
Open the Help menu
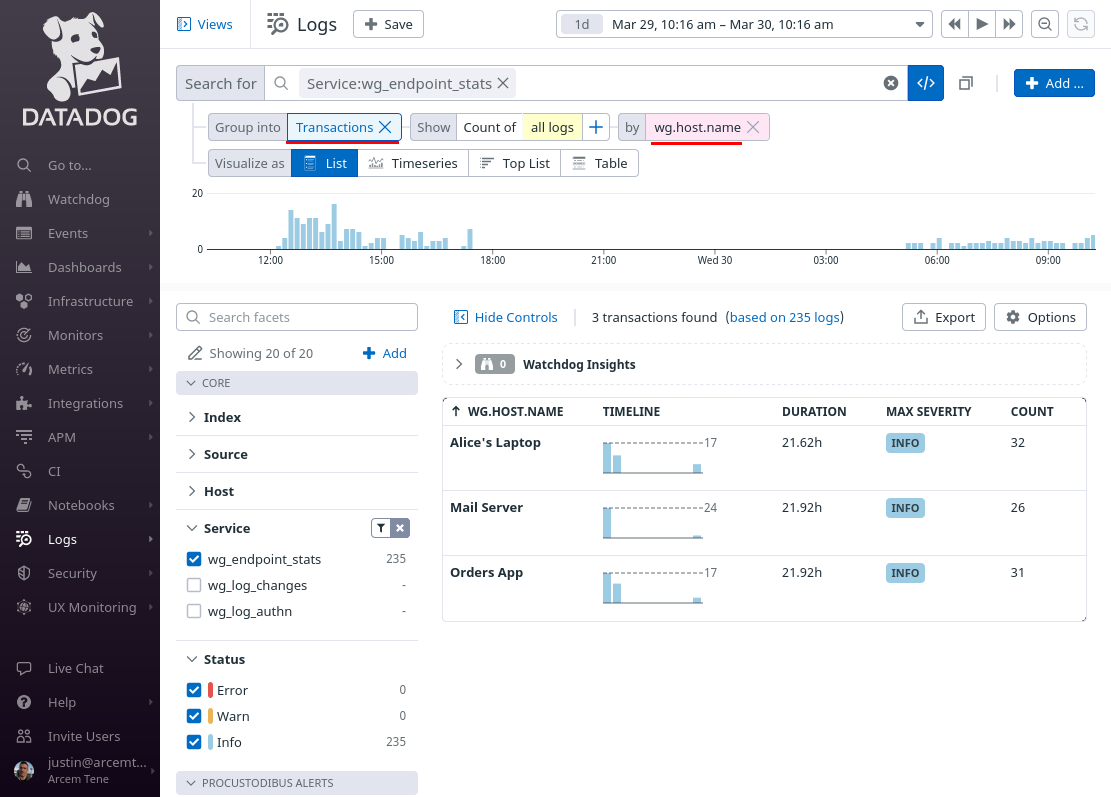[62, 702]
